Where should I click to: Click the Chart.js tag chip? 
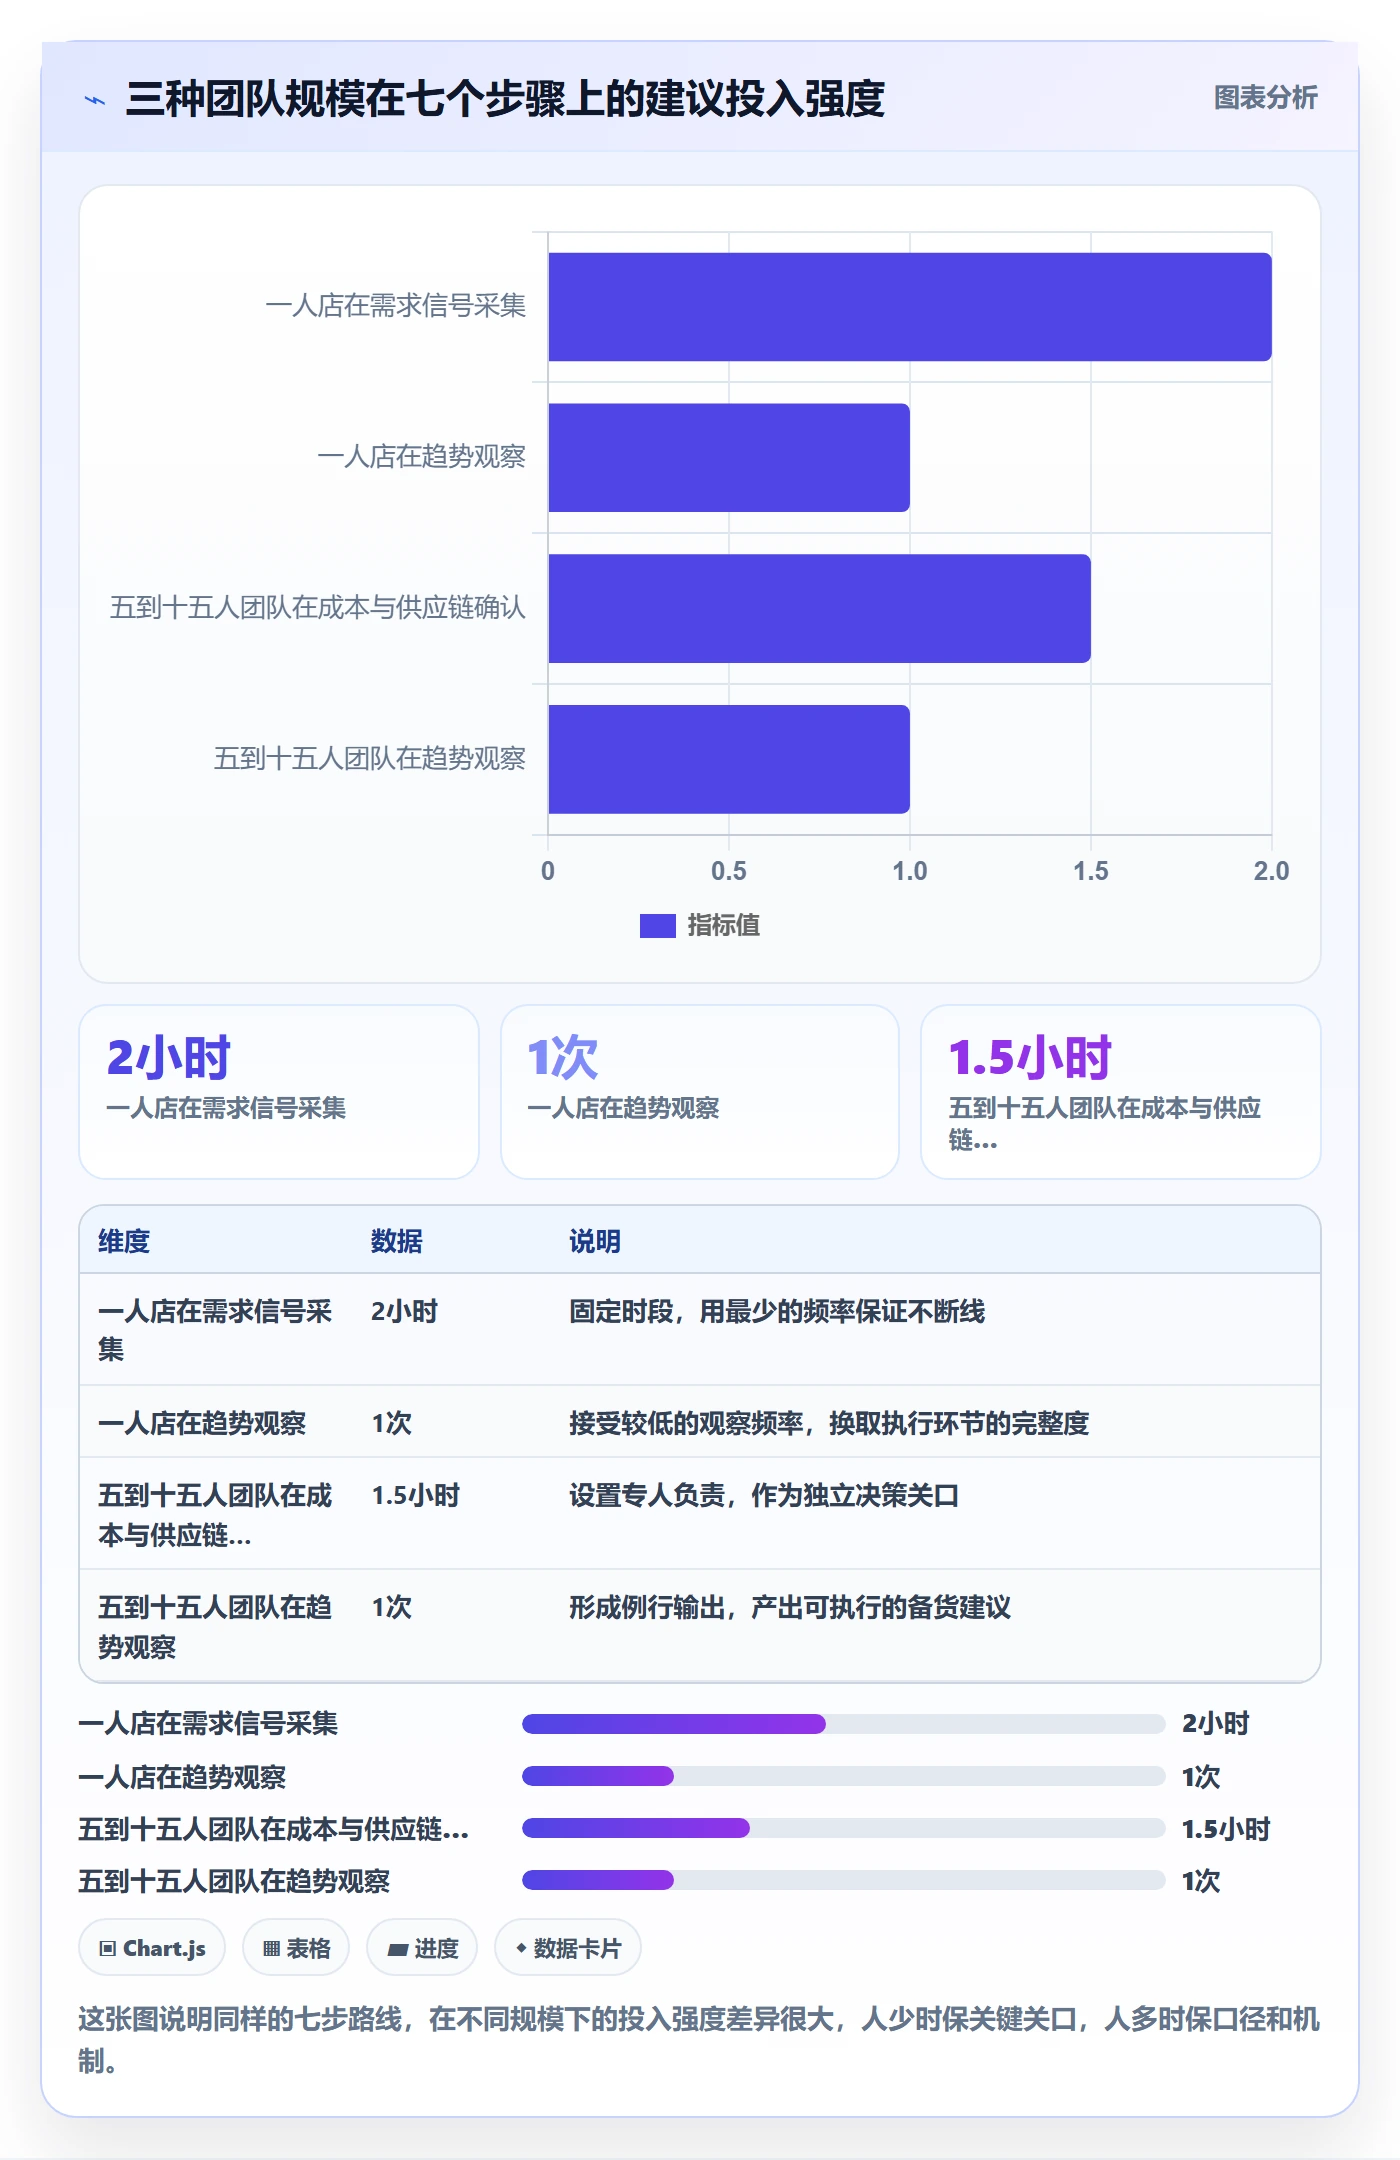coord(152,1948)
